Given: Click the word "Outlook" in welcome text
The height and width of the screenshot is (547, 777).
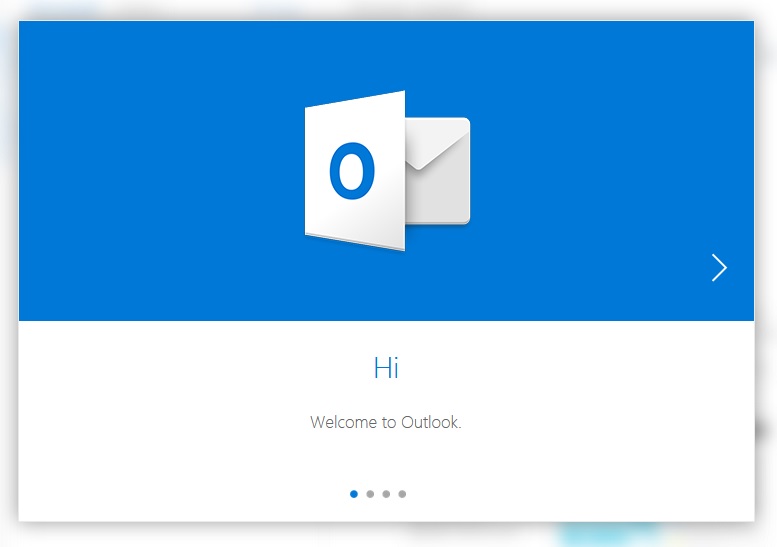Looking at the screenshot, I should (430, 422).
